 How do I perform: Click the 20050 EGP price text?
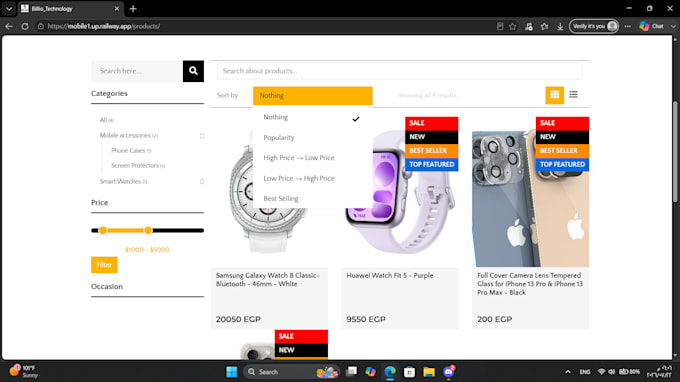[x=238, y=319]
